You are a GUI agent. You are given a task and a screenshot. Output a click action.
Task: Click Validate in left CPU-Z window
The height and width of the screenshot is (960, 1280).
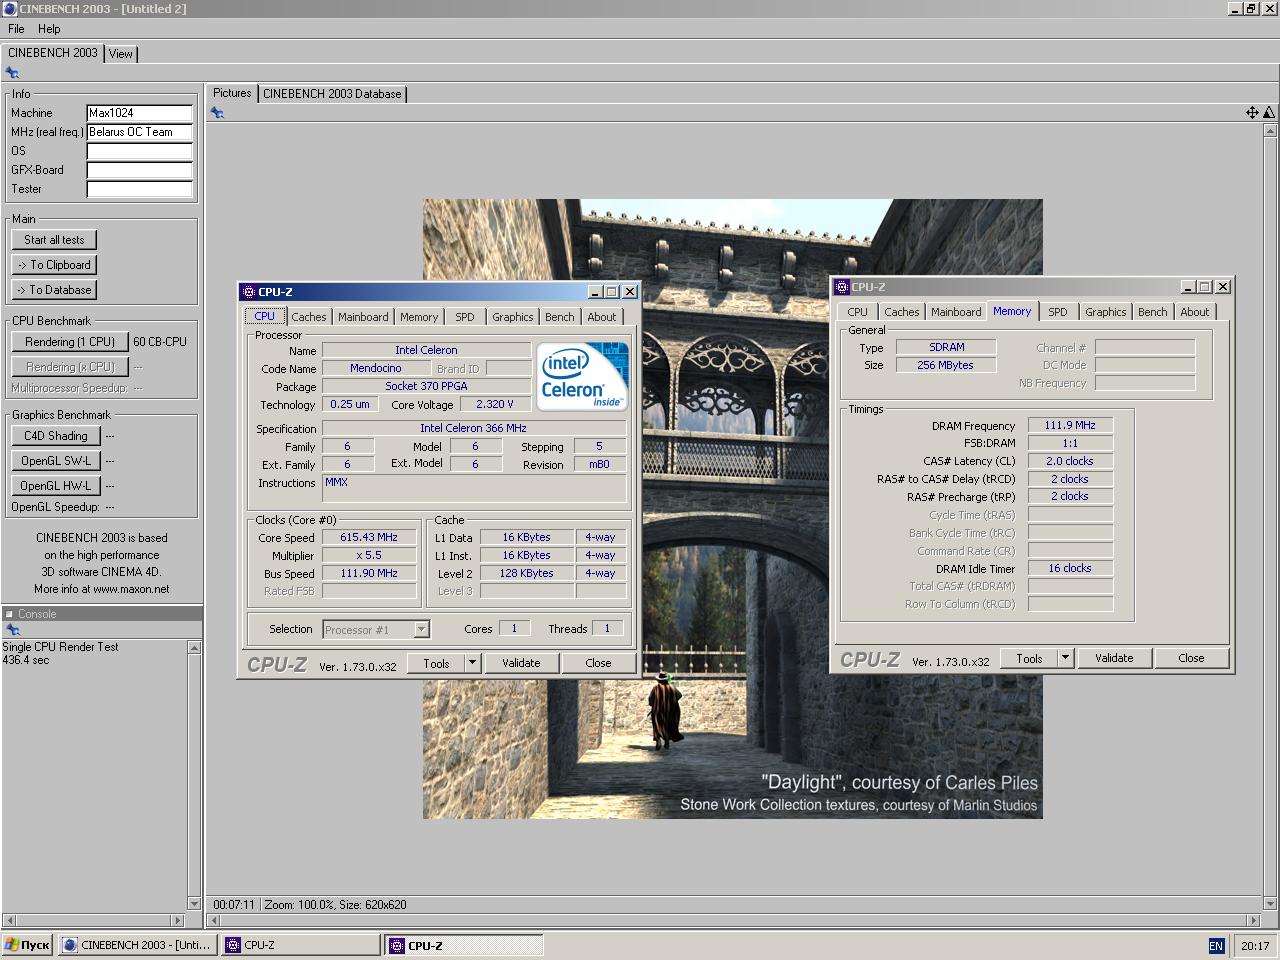(521, 663)
